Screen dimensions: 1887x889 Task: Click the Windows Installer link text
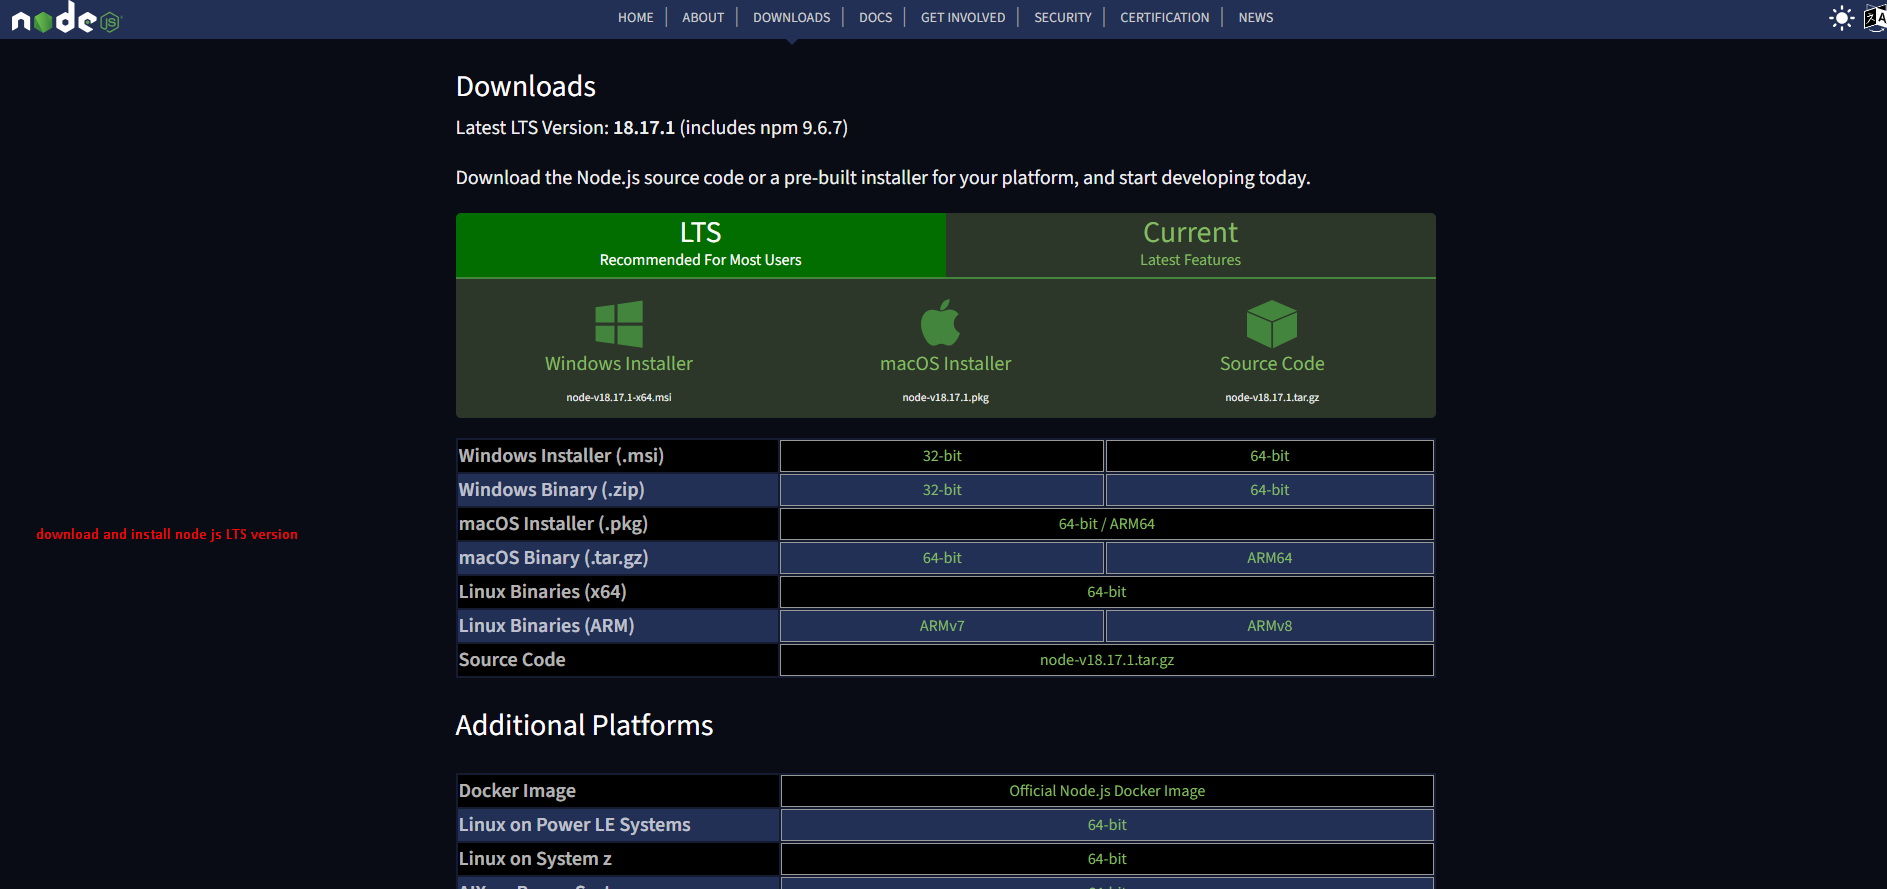(619, 364)
